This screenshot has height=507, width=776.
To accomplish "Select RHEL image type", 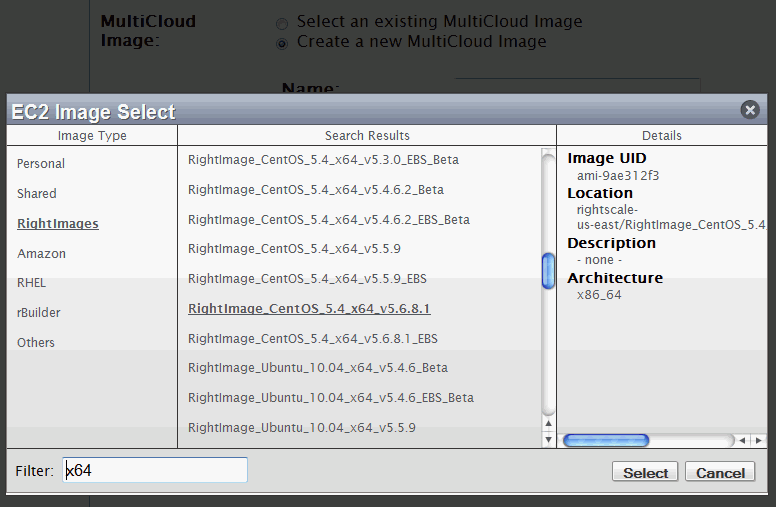I will pyautogui.click(x=31, y=283).
